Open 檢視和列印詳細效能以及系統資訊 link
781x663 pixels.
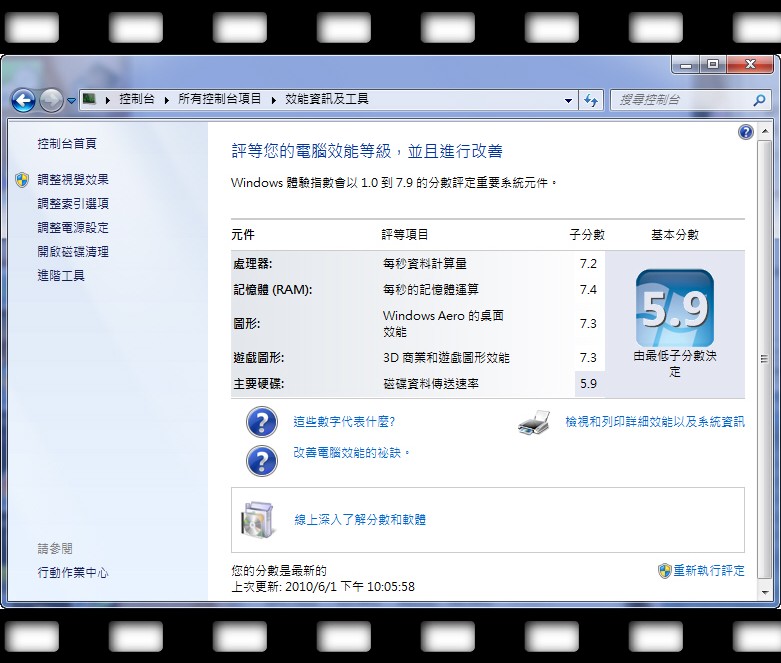click(655, 422)
